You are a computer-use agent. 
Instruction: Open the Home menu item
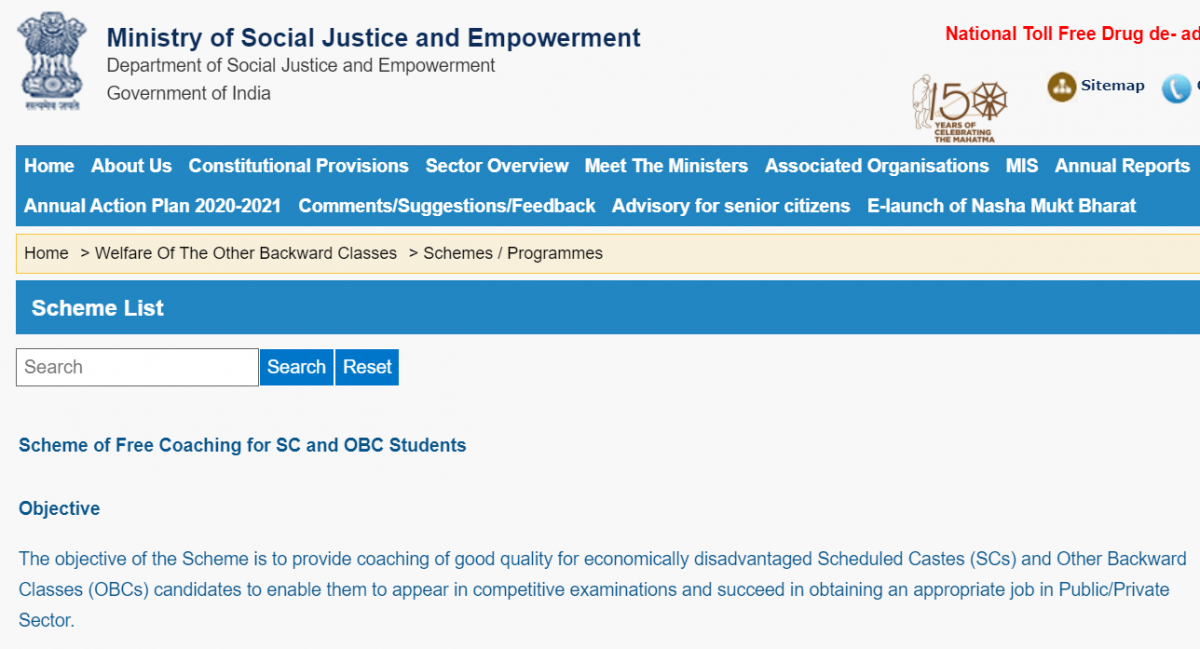pyautogui.click(x=49, y=166)
